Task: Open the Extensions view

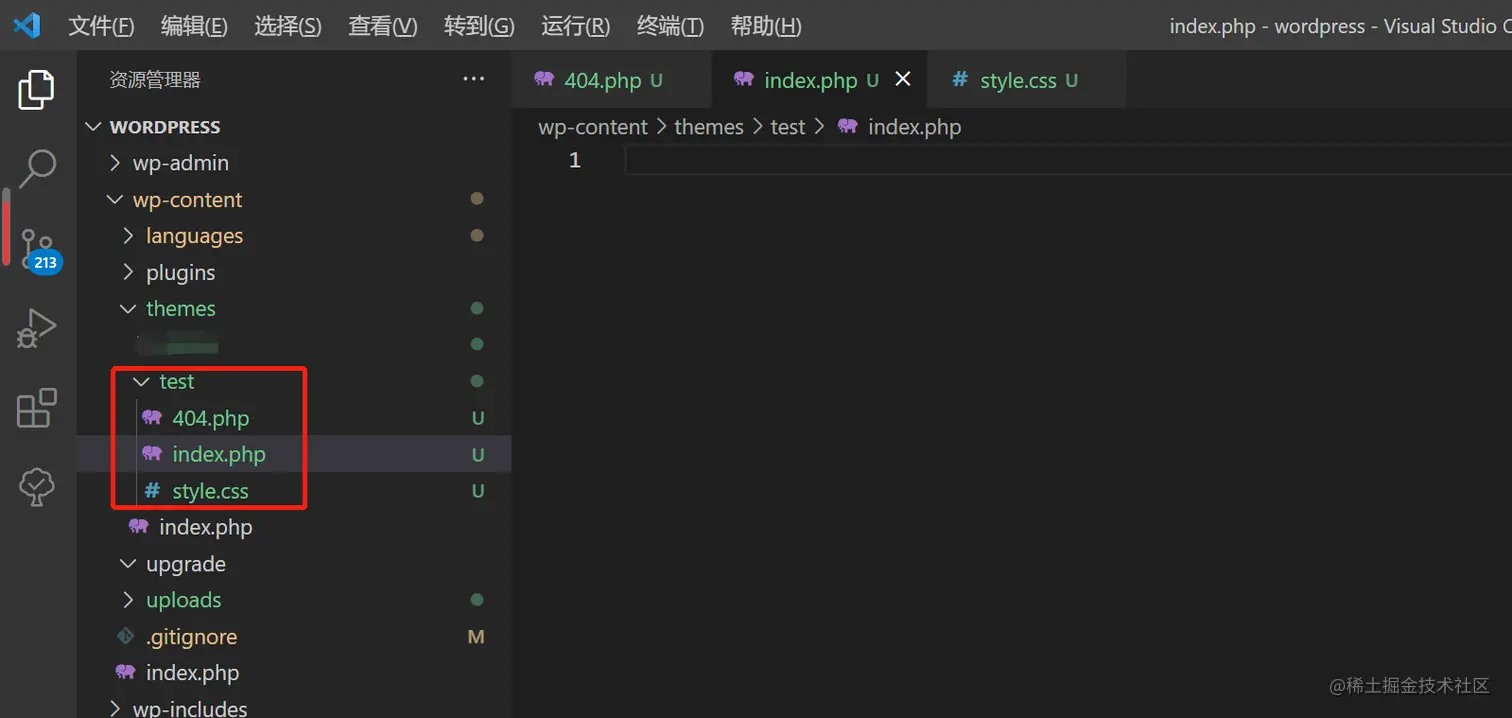Action: (37, 408)
